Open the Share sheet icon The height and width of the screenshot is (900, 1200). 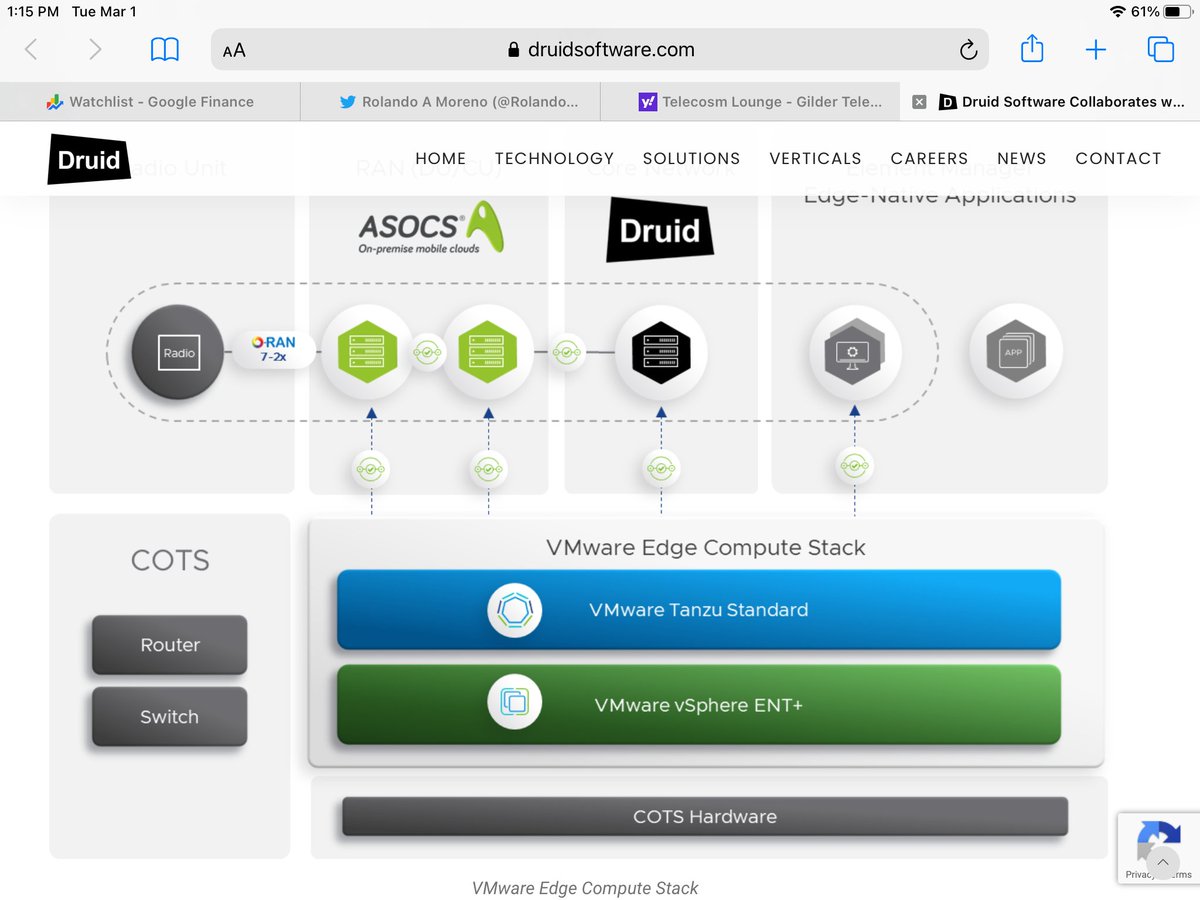(x=1032, y=48)
